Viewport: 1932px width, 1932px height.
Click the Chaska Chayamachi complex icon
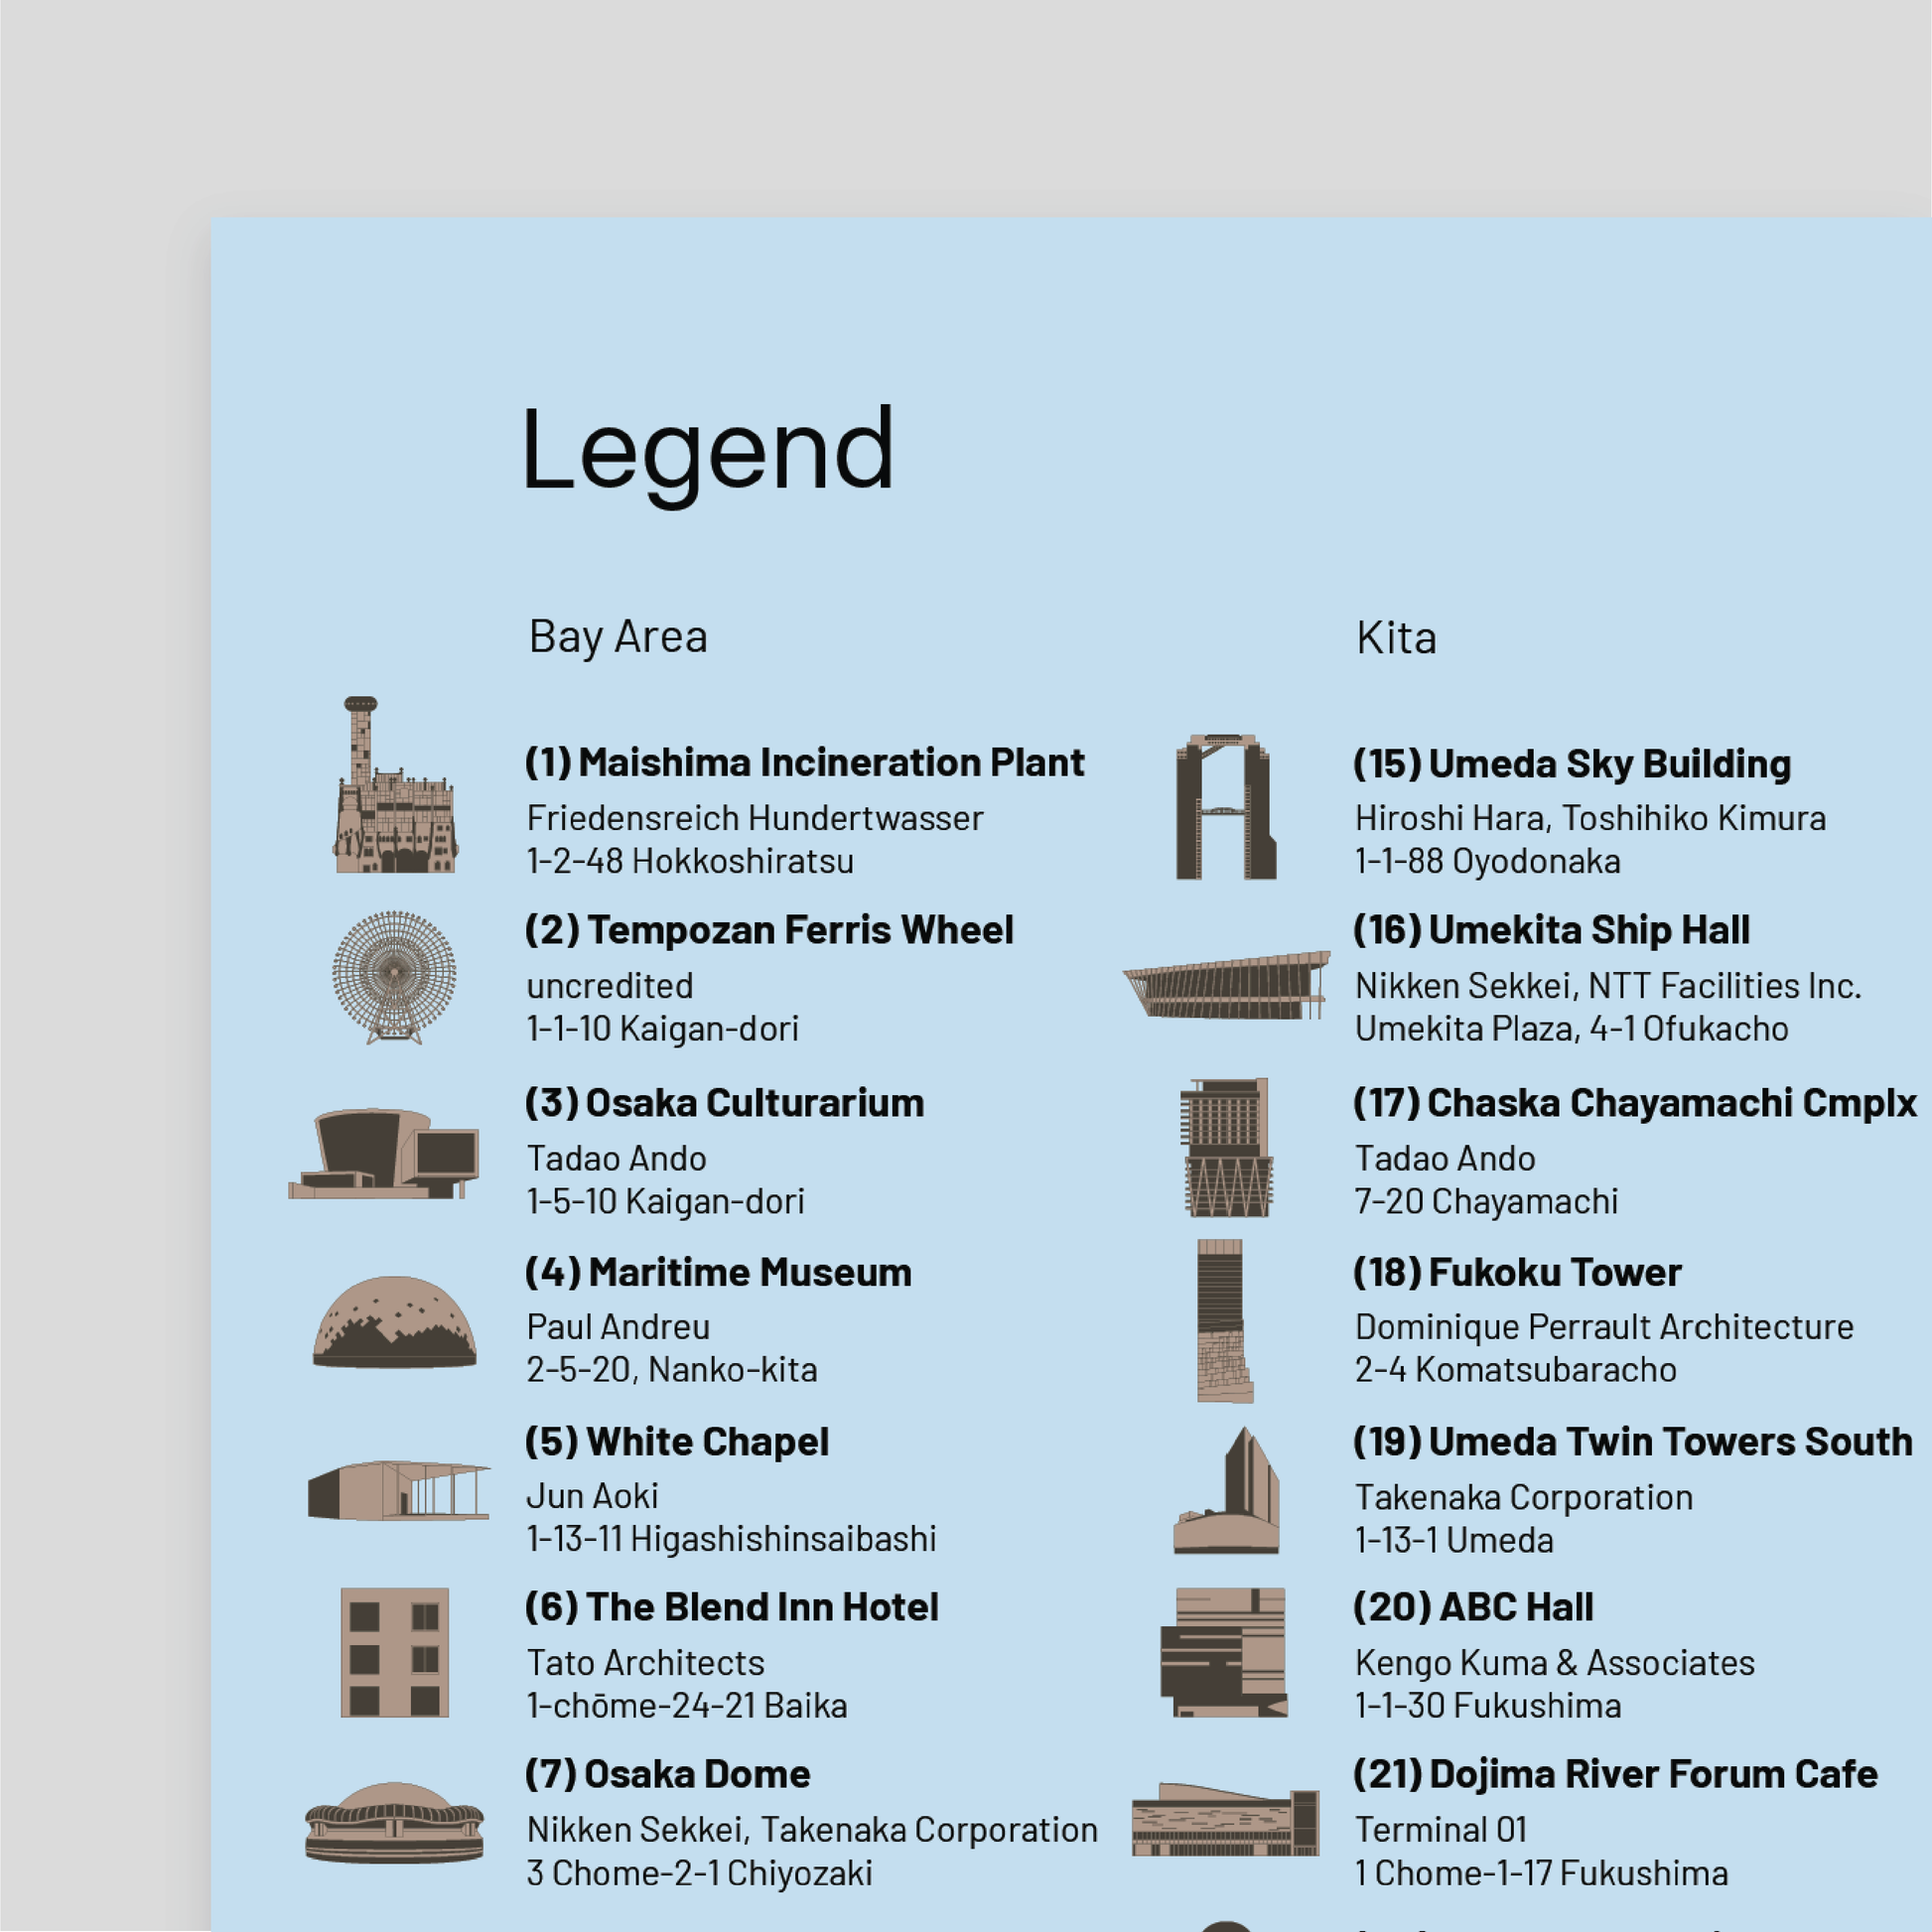[1226, 1148]
